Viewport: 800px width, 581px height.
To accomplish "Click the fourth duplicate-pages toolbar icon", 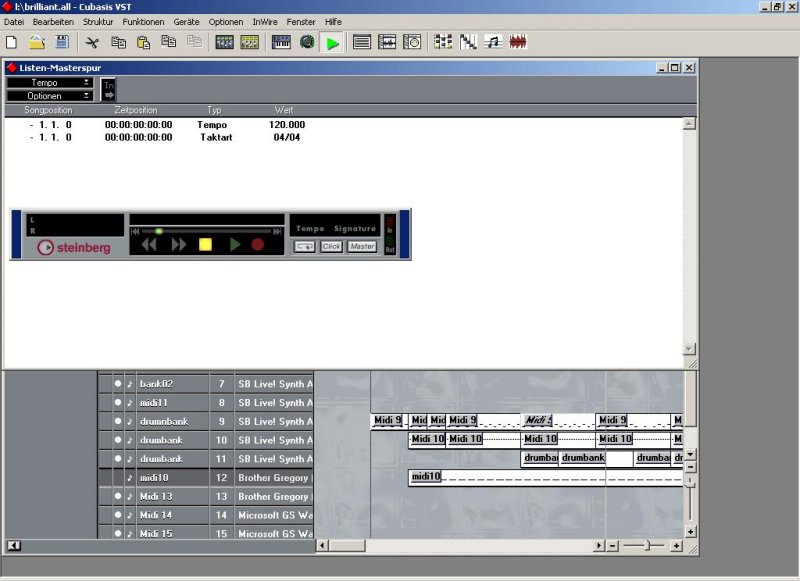I will (194, 42).
